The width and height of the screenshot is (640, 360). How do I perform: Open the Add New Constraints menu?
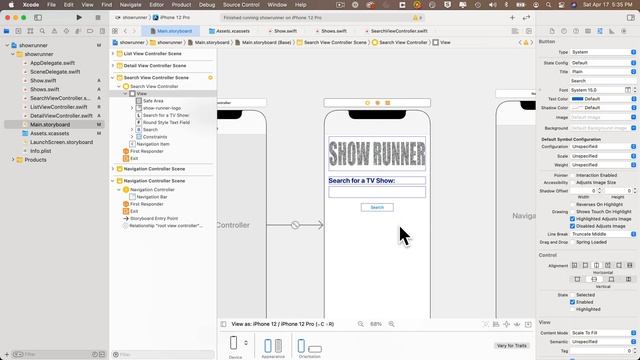pos(507,324)
